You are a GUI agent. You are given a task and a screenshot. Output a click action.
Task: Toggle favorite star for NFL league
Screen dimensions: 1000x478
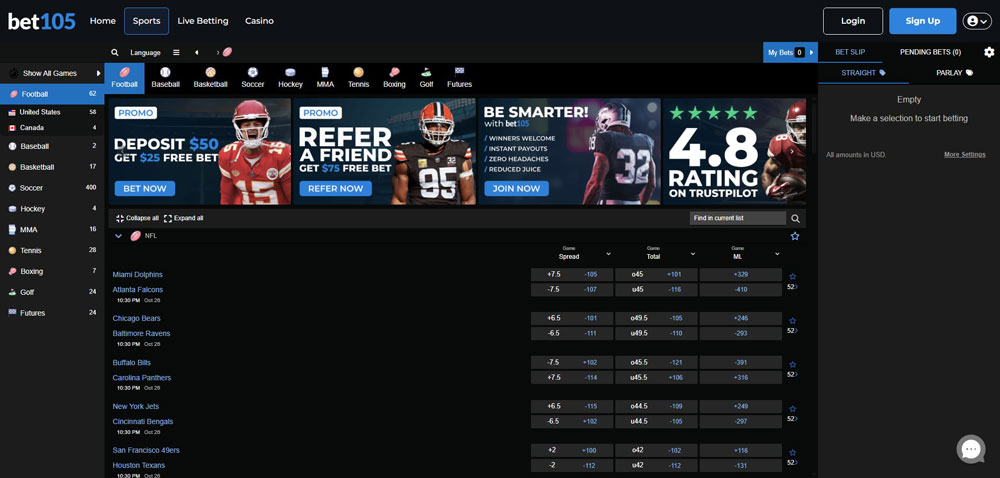point(795,236)
